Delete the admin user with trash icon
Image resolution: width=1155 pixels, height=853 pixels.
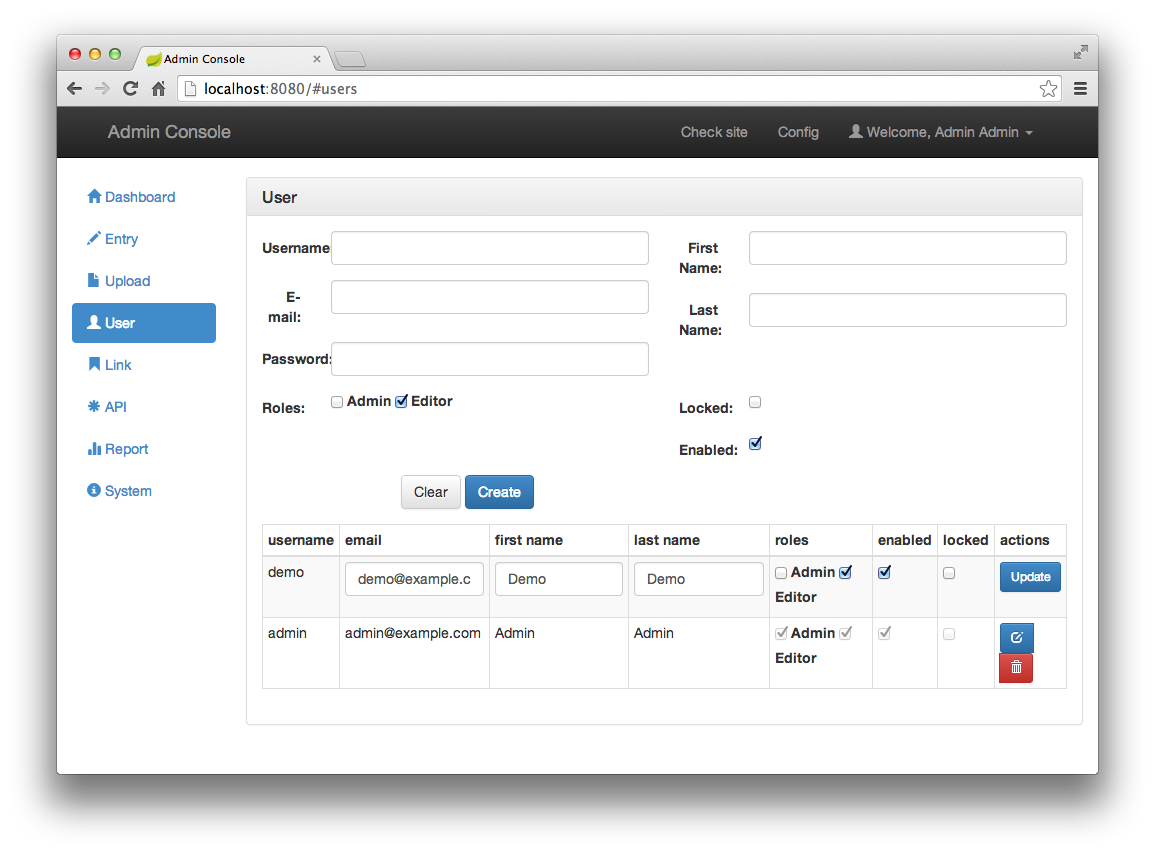(1017, 668)
